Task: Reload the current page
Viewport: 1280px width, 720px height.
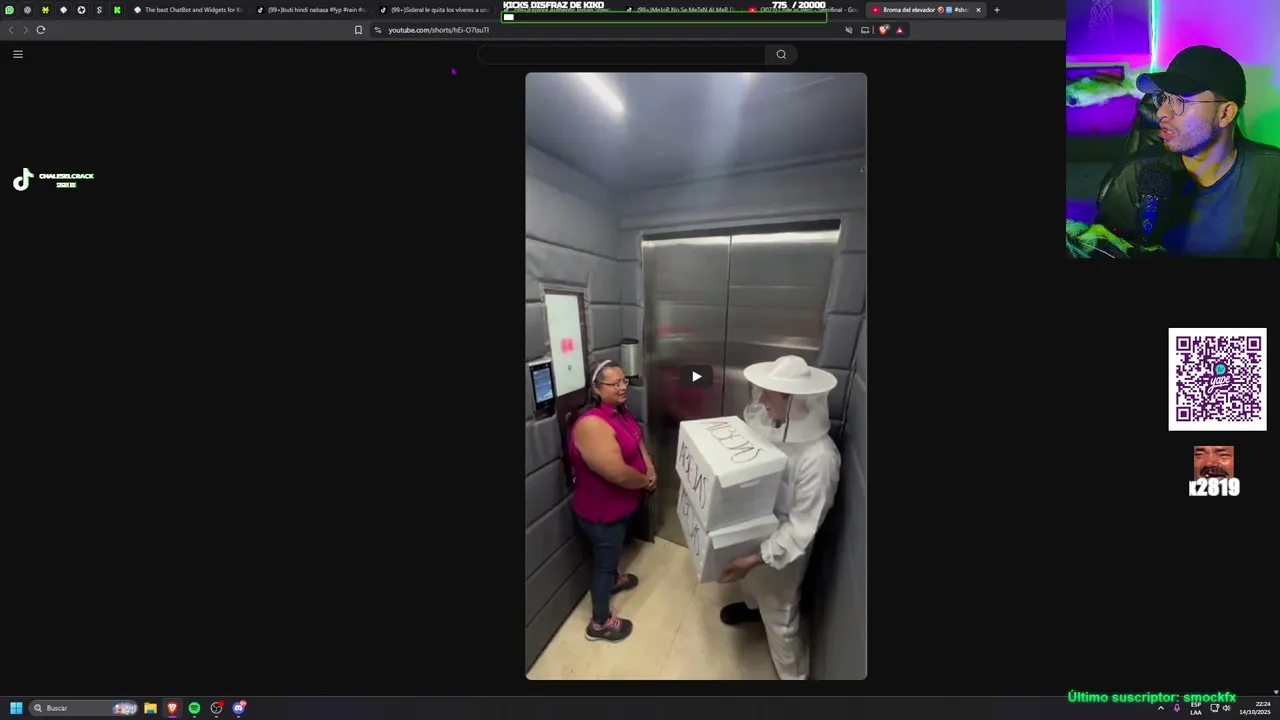Action: coord(41,30)
